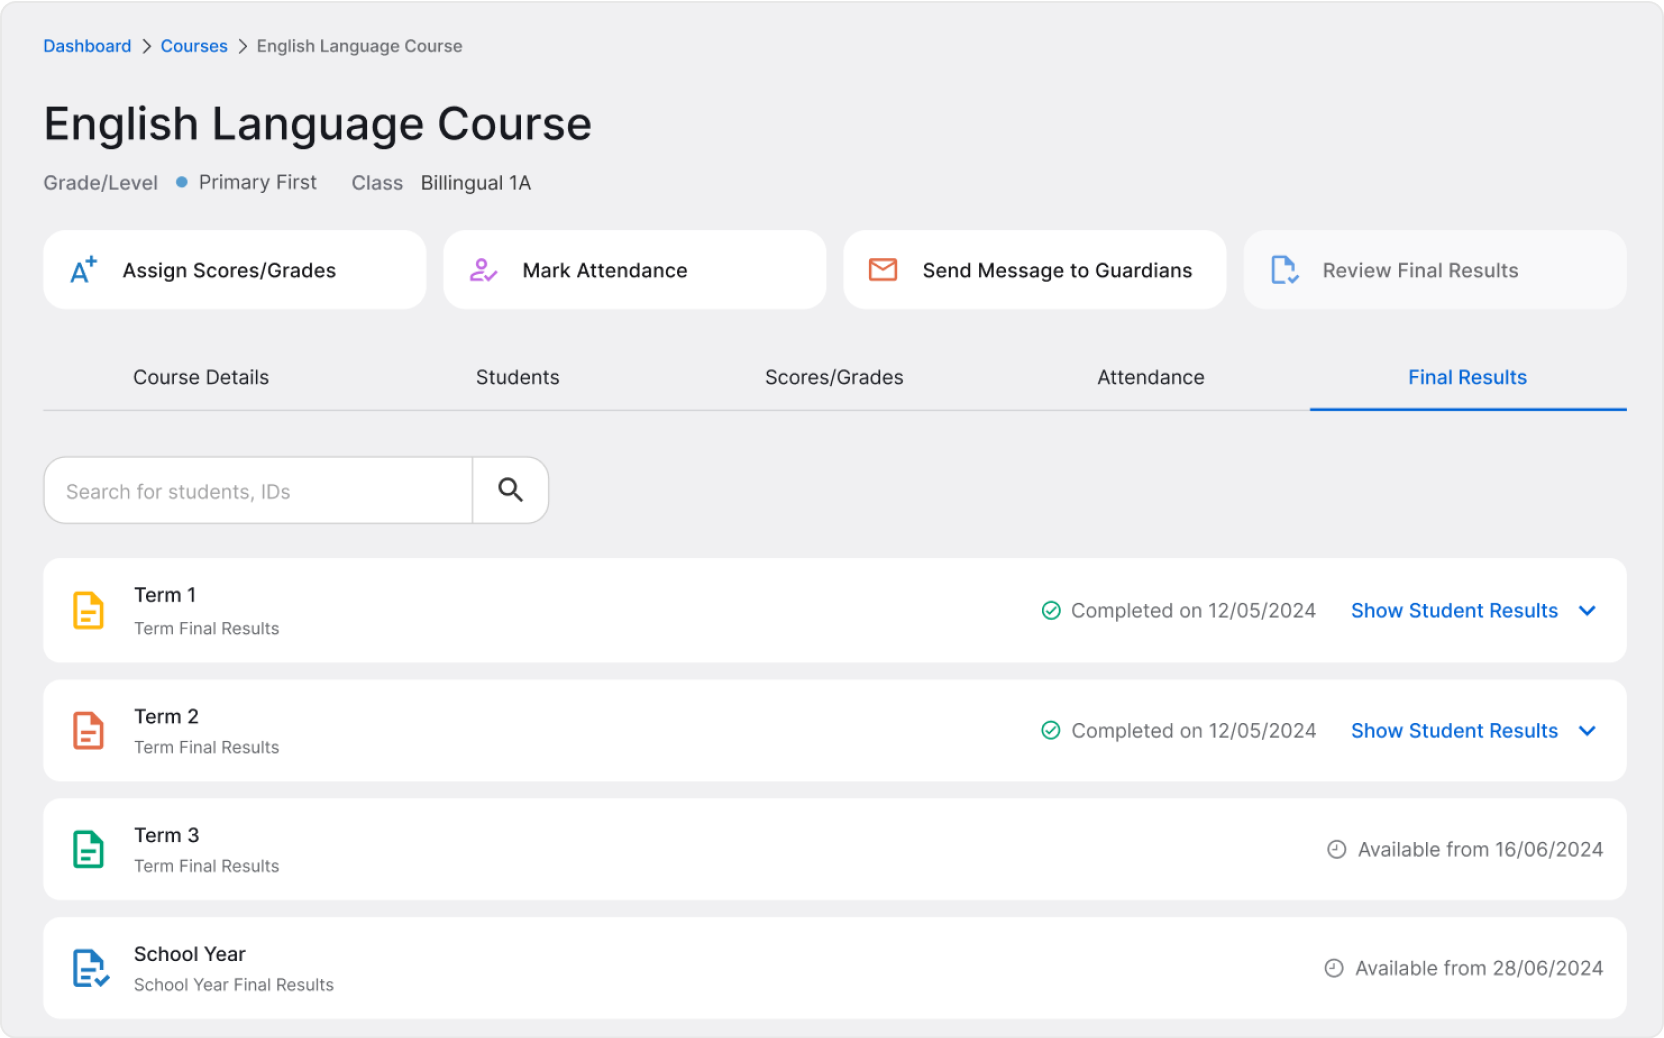Click the Review Final Results document icon
Image resolution: width=1664 pixels, height=1038 pixels.
point(1285,269)
